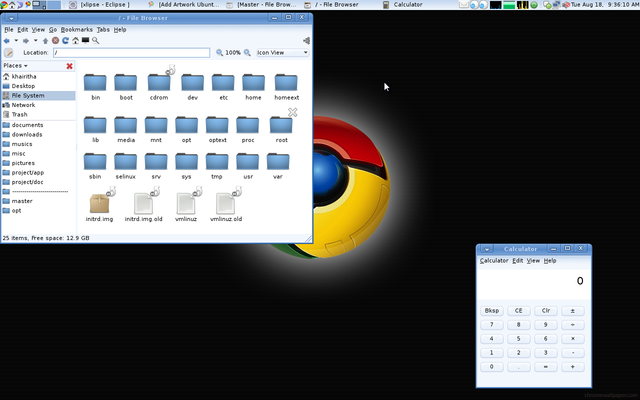Select the vmlinuz file
Image resolution: width=640 pixels, height=400 pixels.
coord(186,204)
